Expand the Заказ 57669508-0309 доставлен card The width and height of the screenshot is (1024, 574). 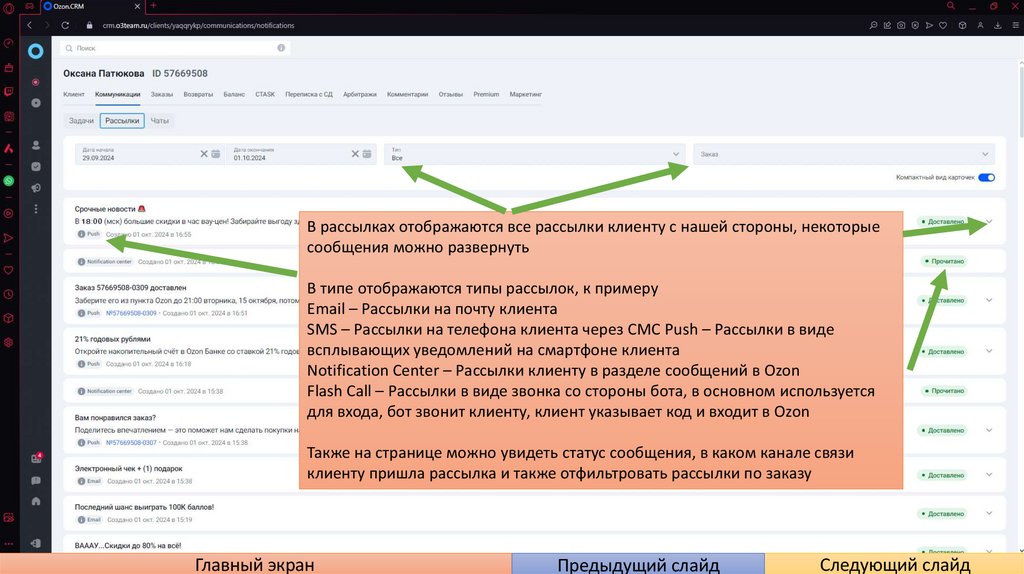(x=989, y=300)
